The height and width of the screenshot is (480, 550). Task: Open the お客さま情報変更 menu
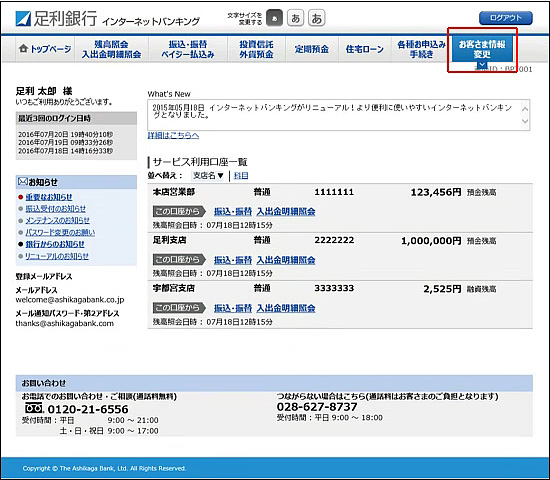482,49
